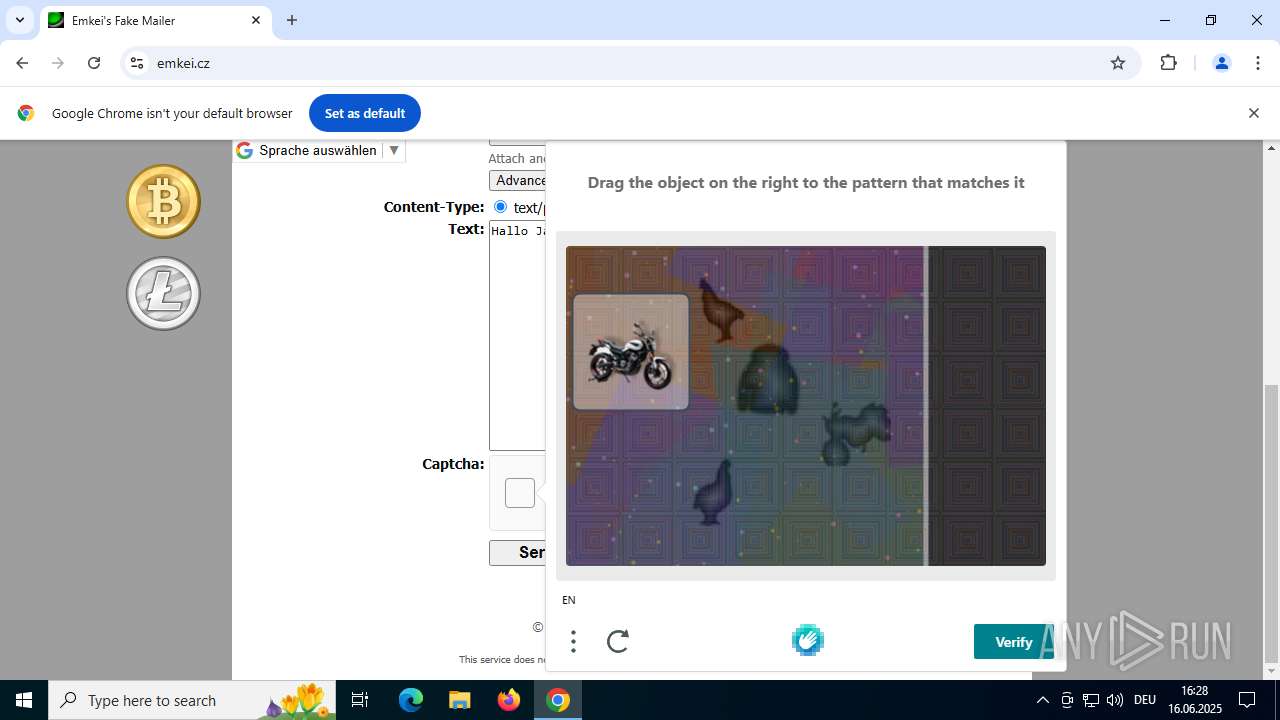Click the jacket-shaped silhouette pattern

[769, 380]
